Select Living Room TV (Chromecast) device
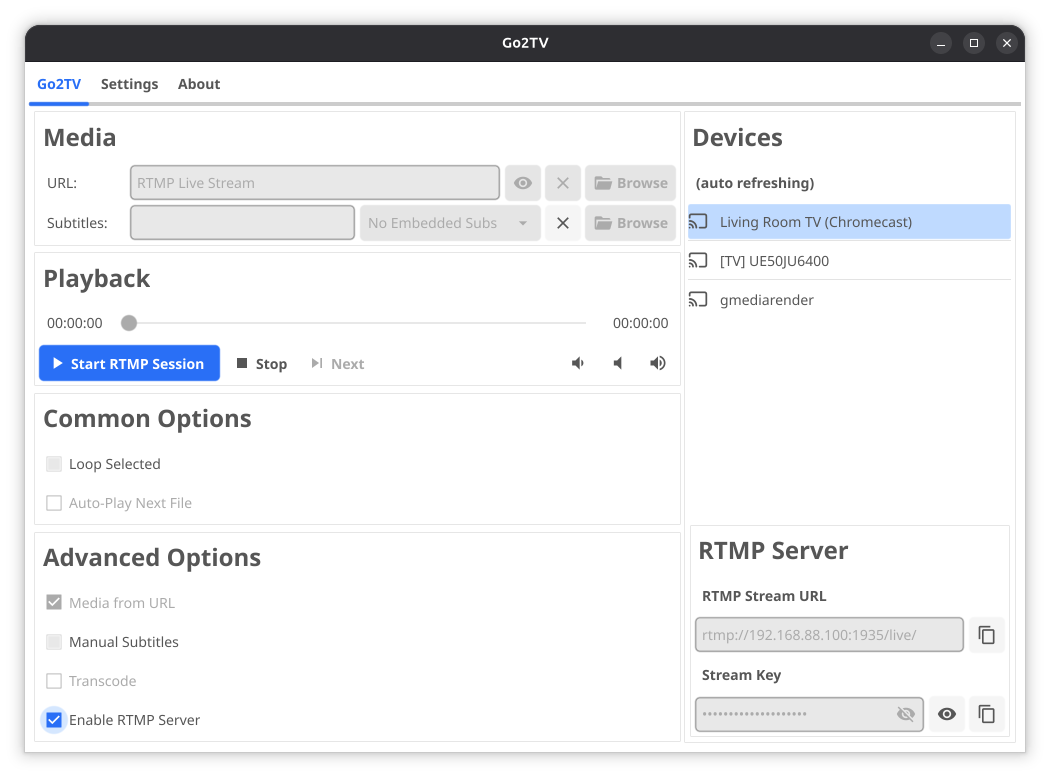1050x777 pixels. click(x=849, y=222)
